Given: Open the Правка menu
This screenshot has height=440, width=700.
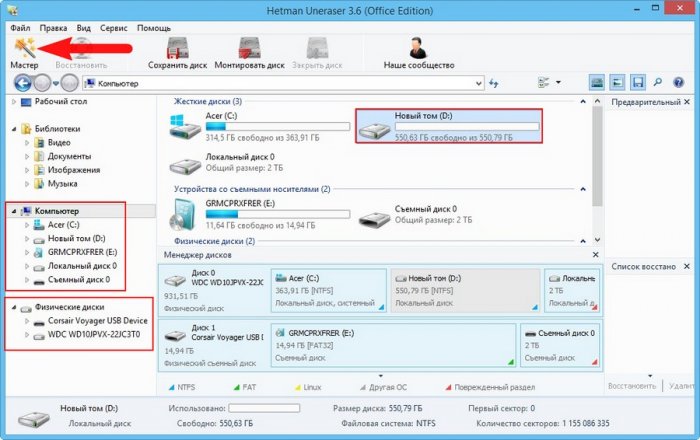Looking at the screenshot, I should 53,28.
